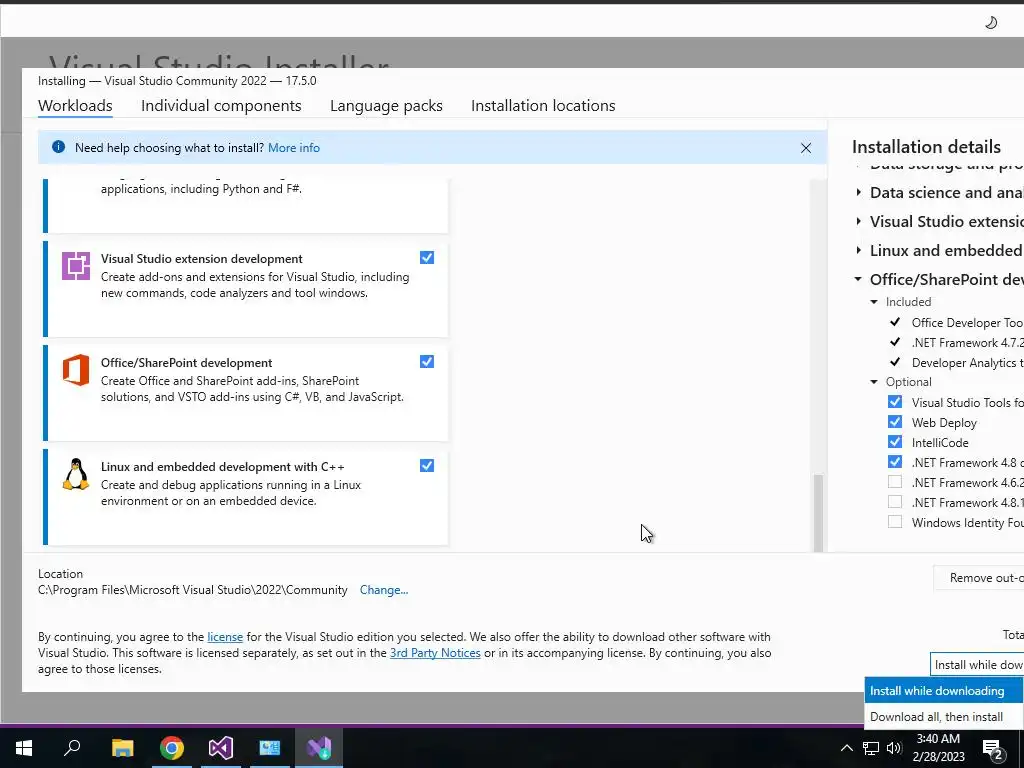Expand Visual Studio extension details node
Screen dimensions: 1024x768
[x=858, y=221]
